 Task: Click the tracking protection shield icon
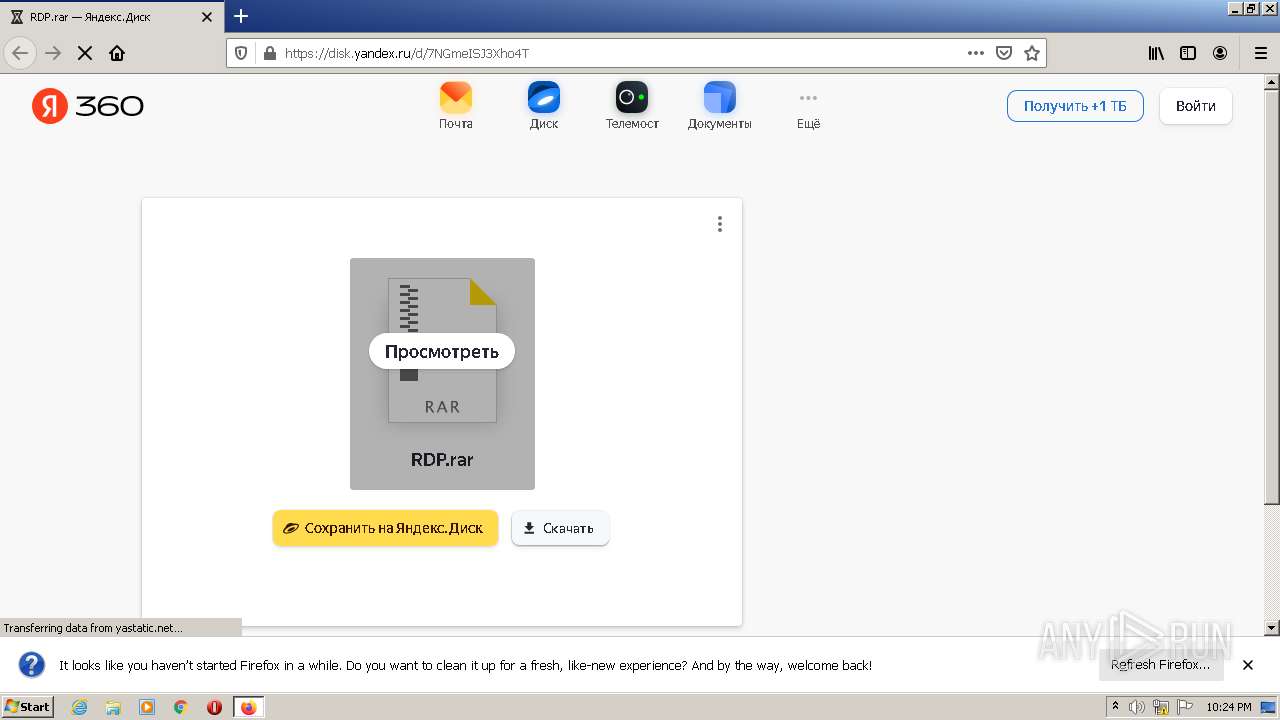pos(240,53)
